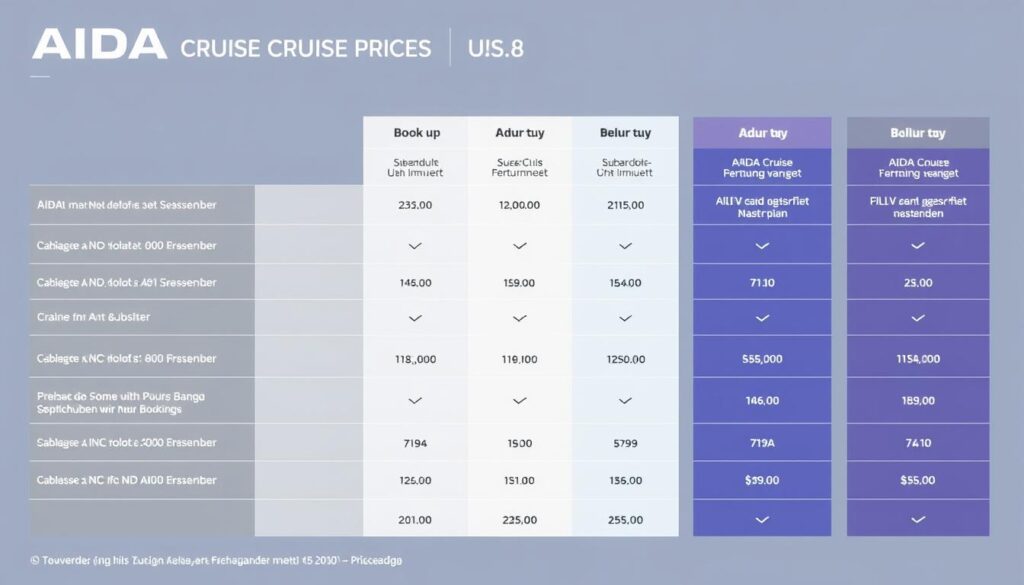Click the Priceedge footer text

pos(379,562)
